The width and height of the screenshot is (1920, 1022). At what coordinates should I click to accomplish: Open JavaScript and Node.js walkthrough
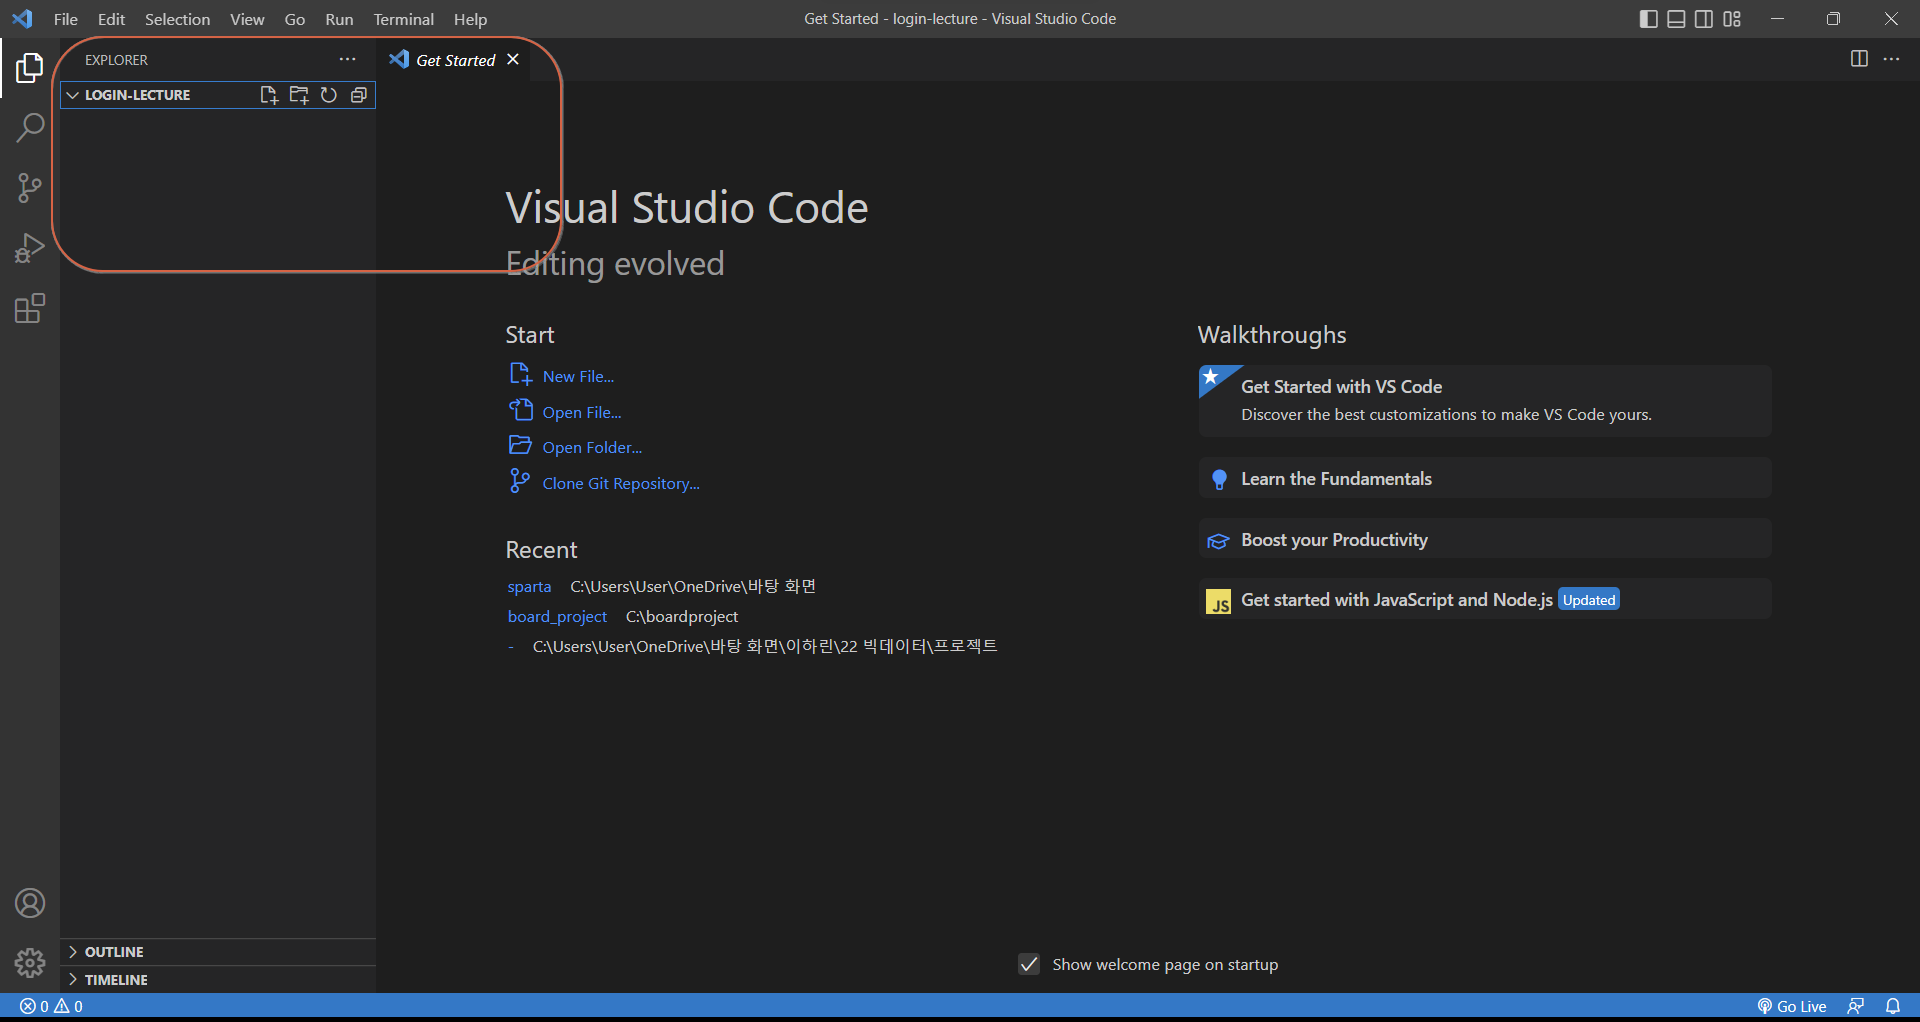click(x=1484, y=600)
